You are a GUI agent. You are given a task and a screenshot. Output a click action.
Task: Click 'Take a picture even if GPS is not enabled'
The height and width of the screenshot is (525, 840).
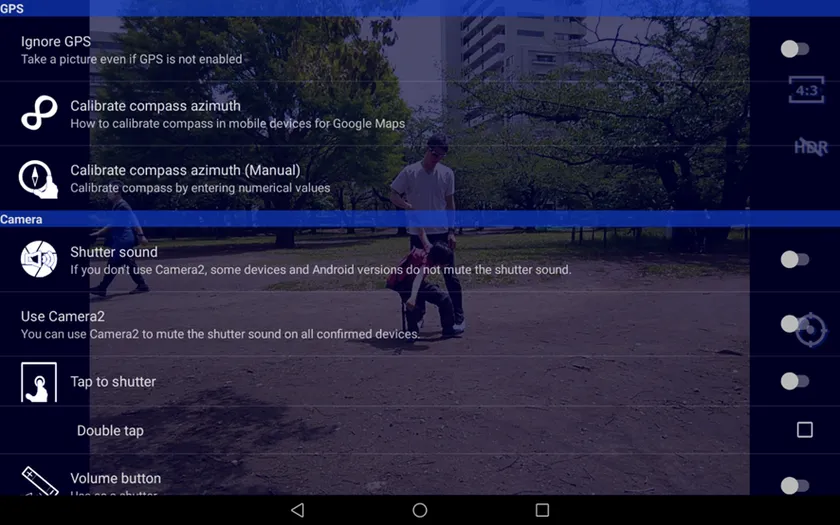click(131, 59)
